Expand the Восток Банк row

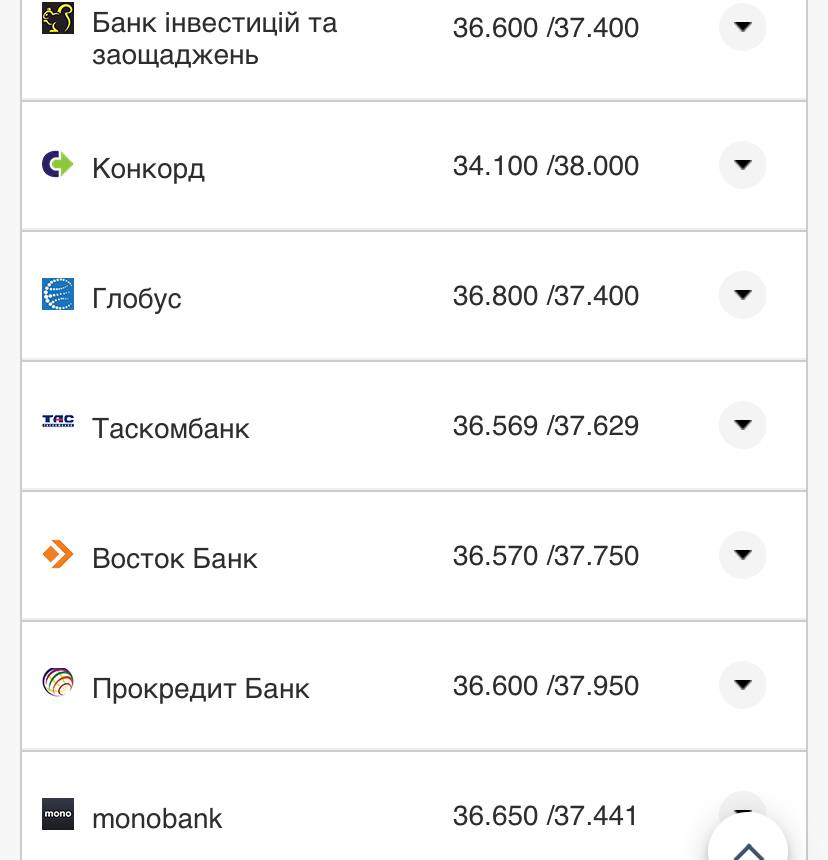pyautogui.click(x=742, y=555)
